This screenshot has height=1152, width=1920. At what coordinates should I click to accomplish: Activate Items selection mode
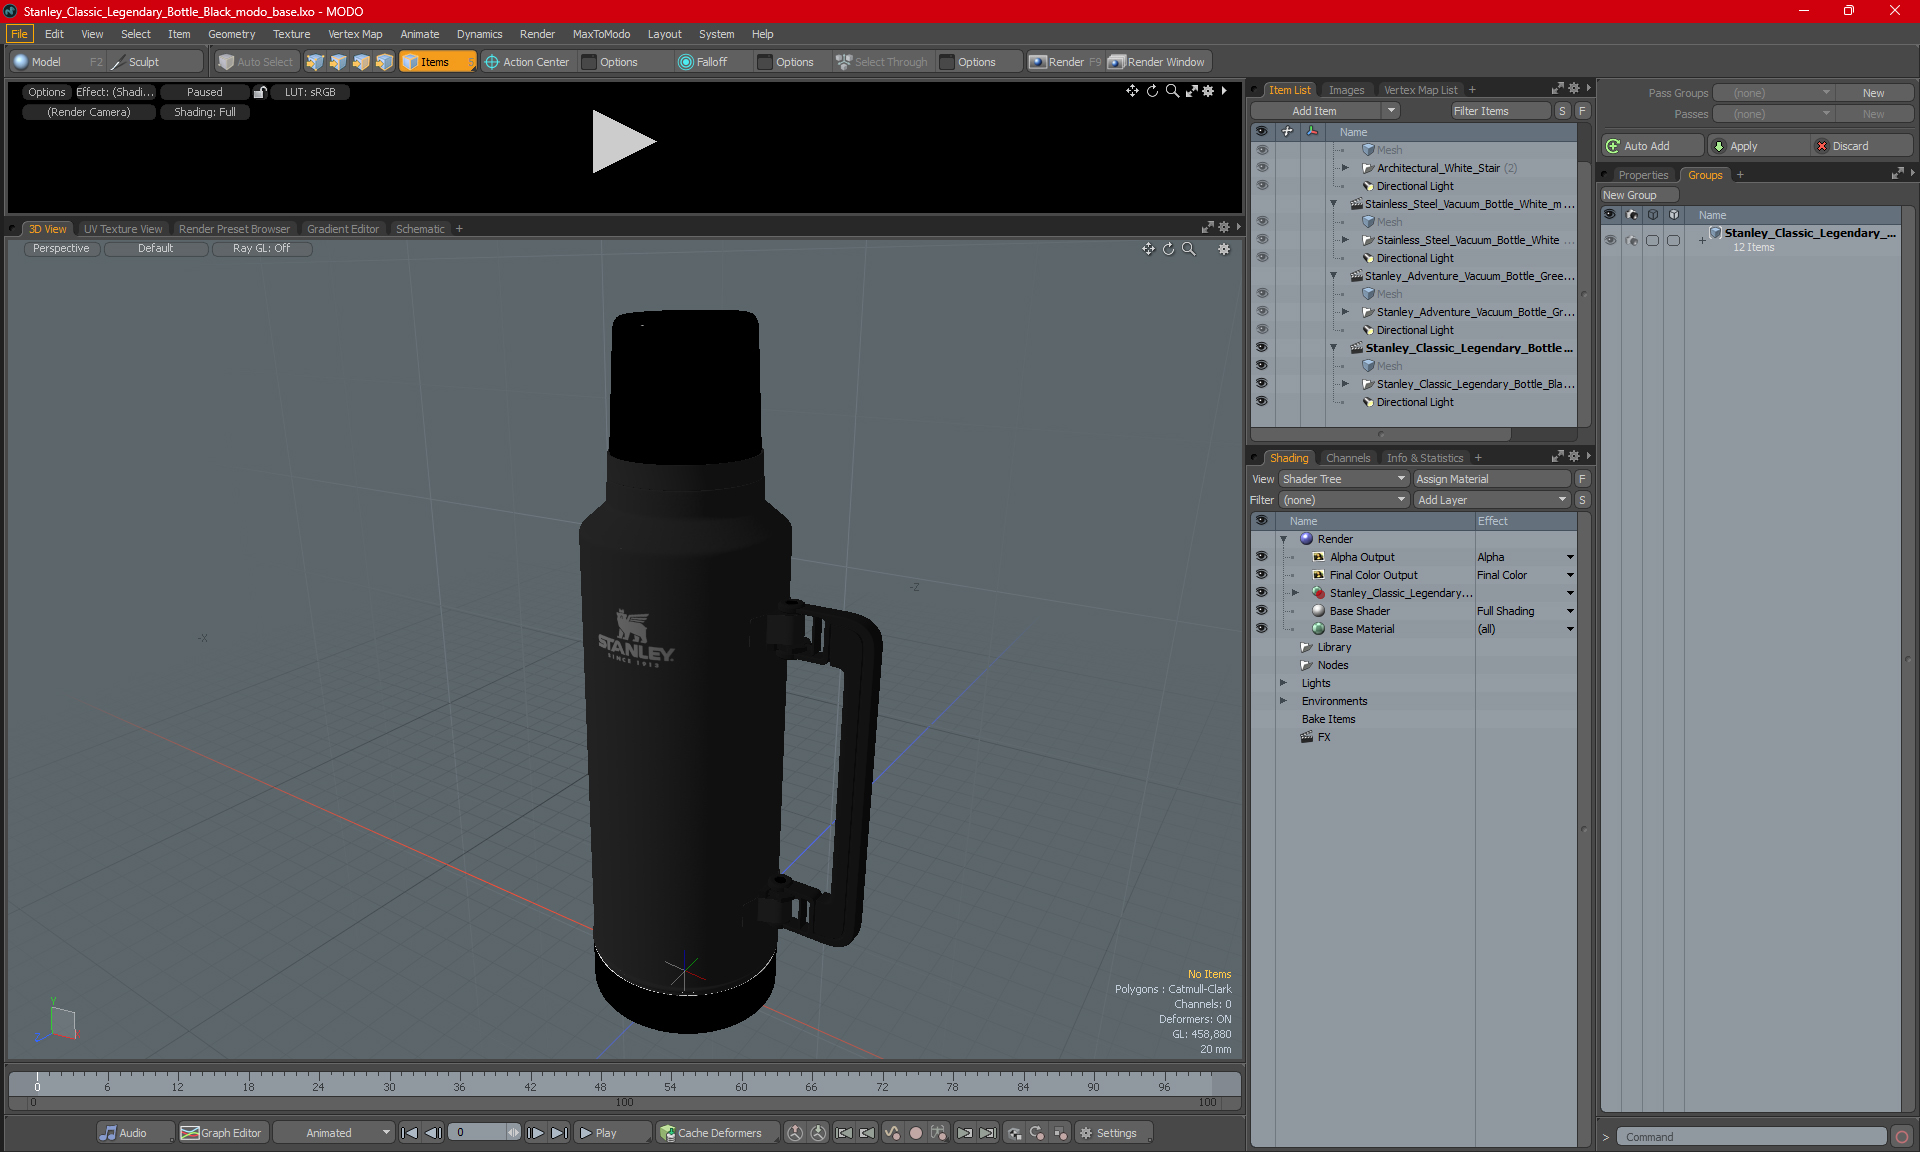coord(437,62)
